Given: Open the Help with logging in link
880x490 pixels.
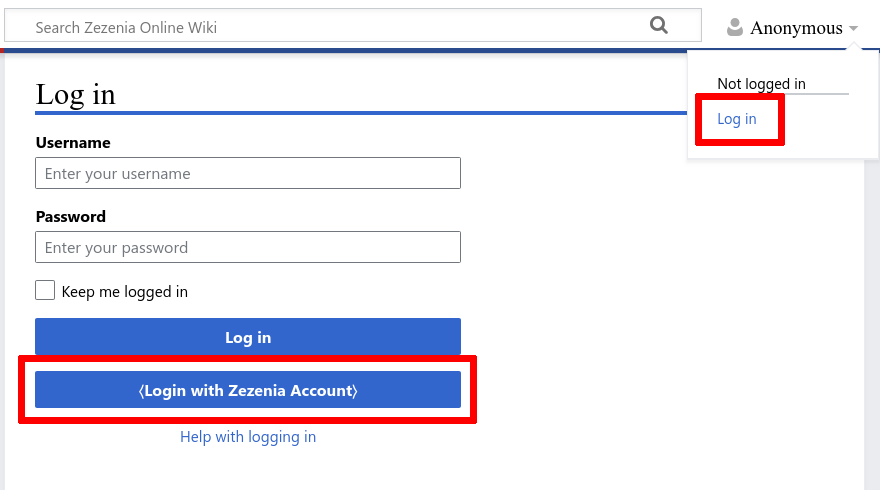Looking at the screenshot, I should [x=248, y=437].
